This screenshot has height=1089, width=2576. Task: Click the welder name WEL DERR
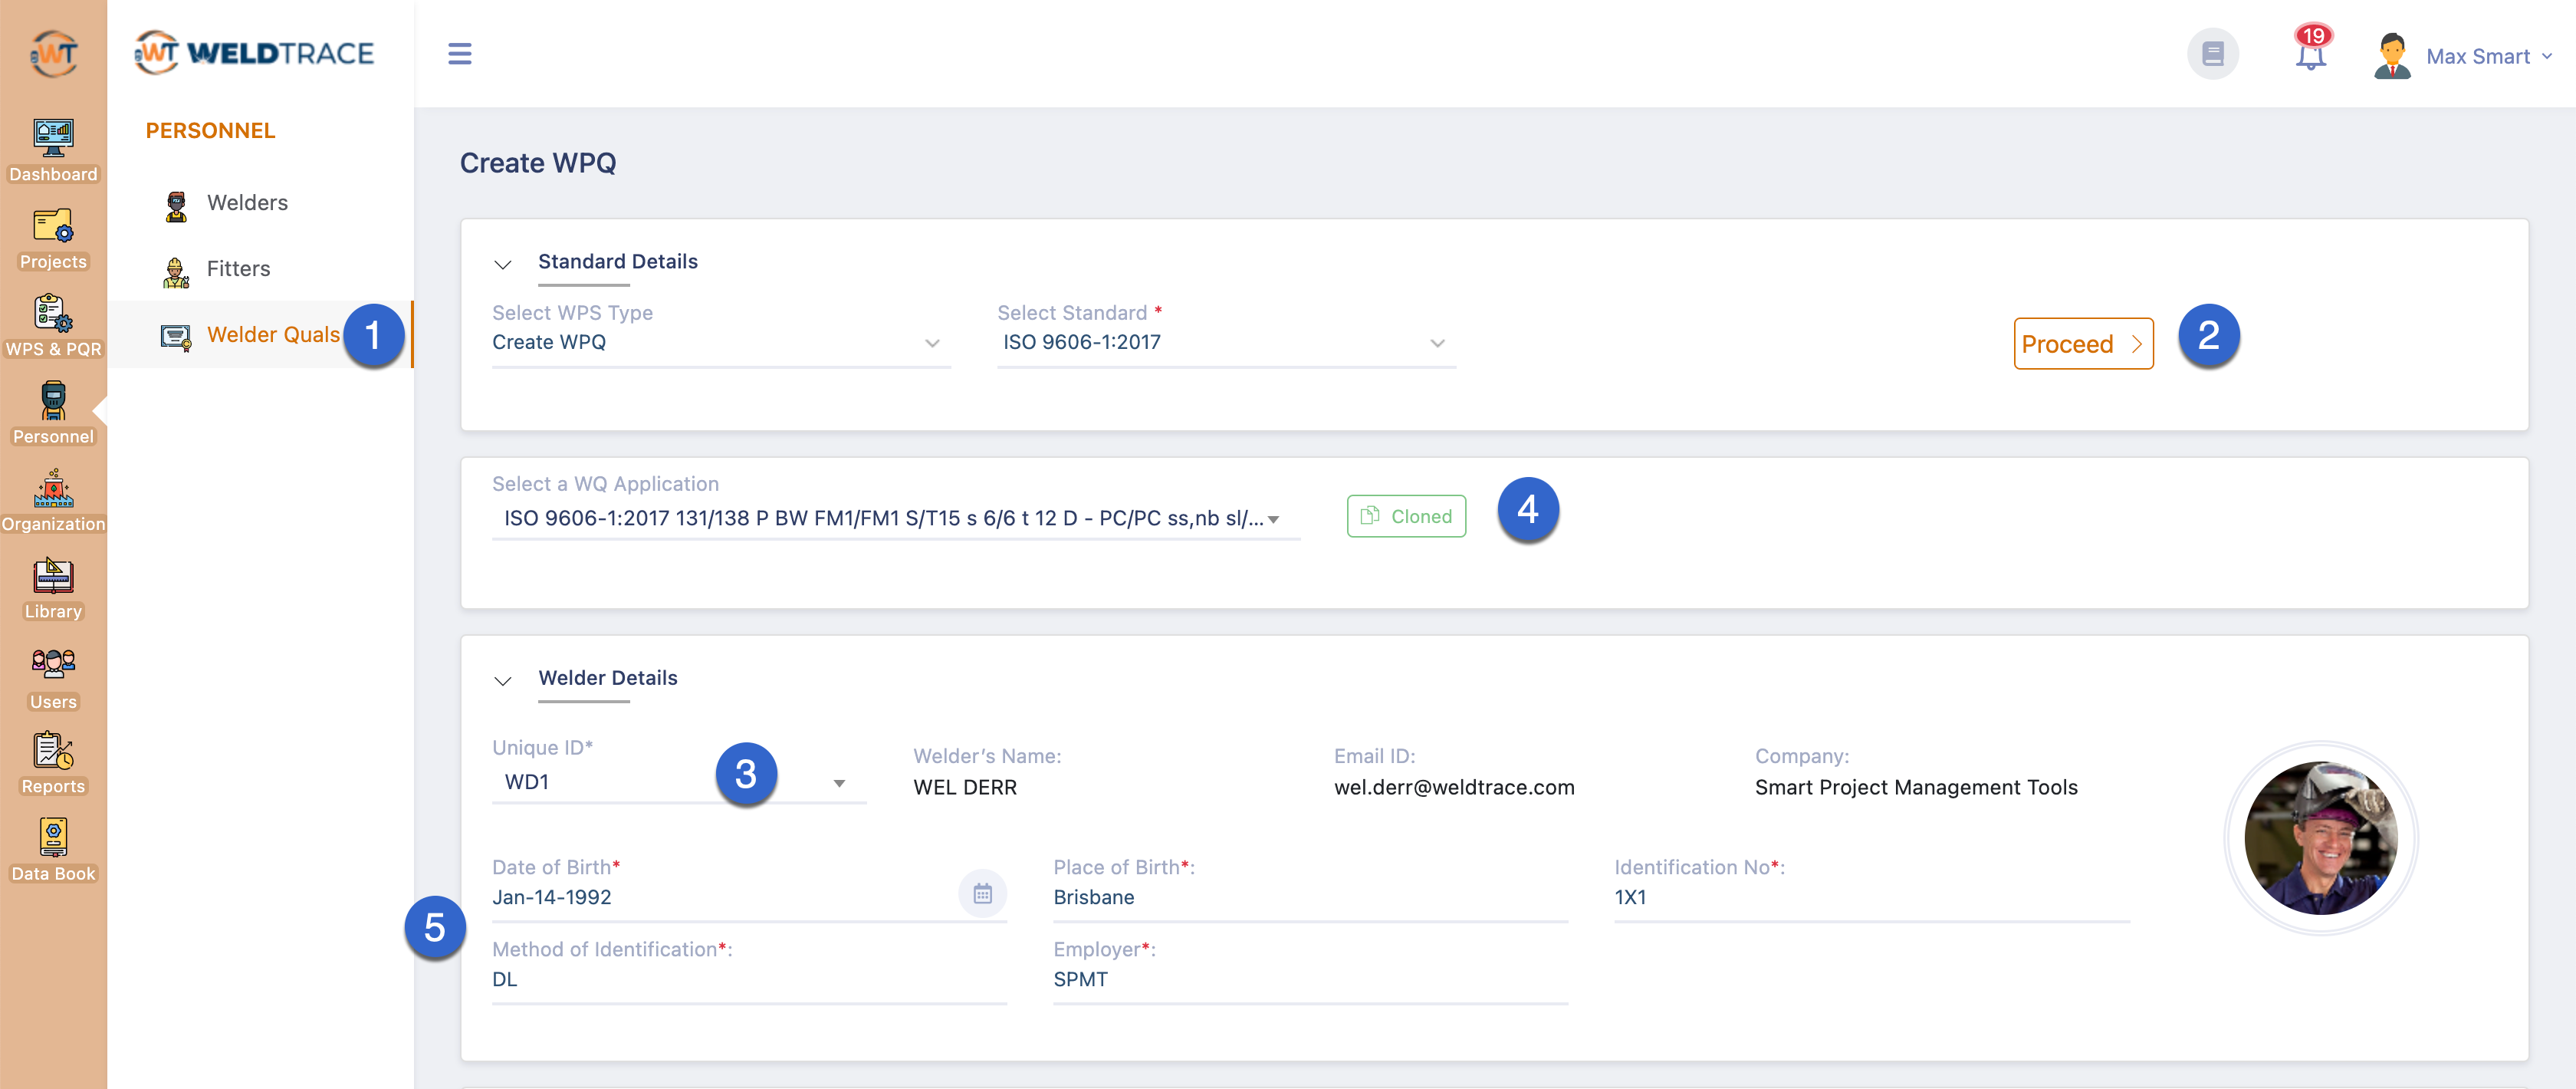tap(964, 788)
